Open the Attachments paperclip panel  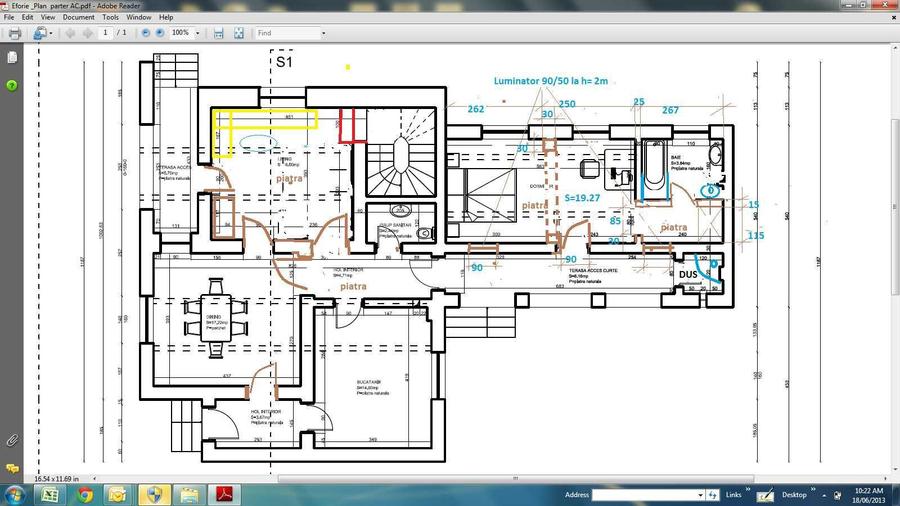tap(12, 439)
